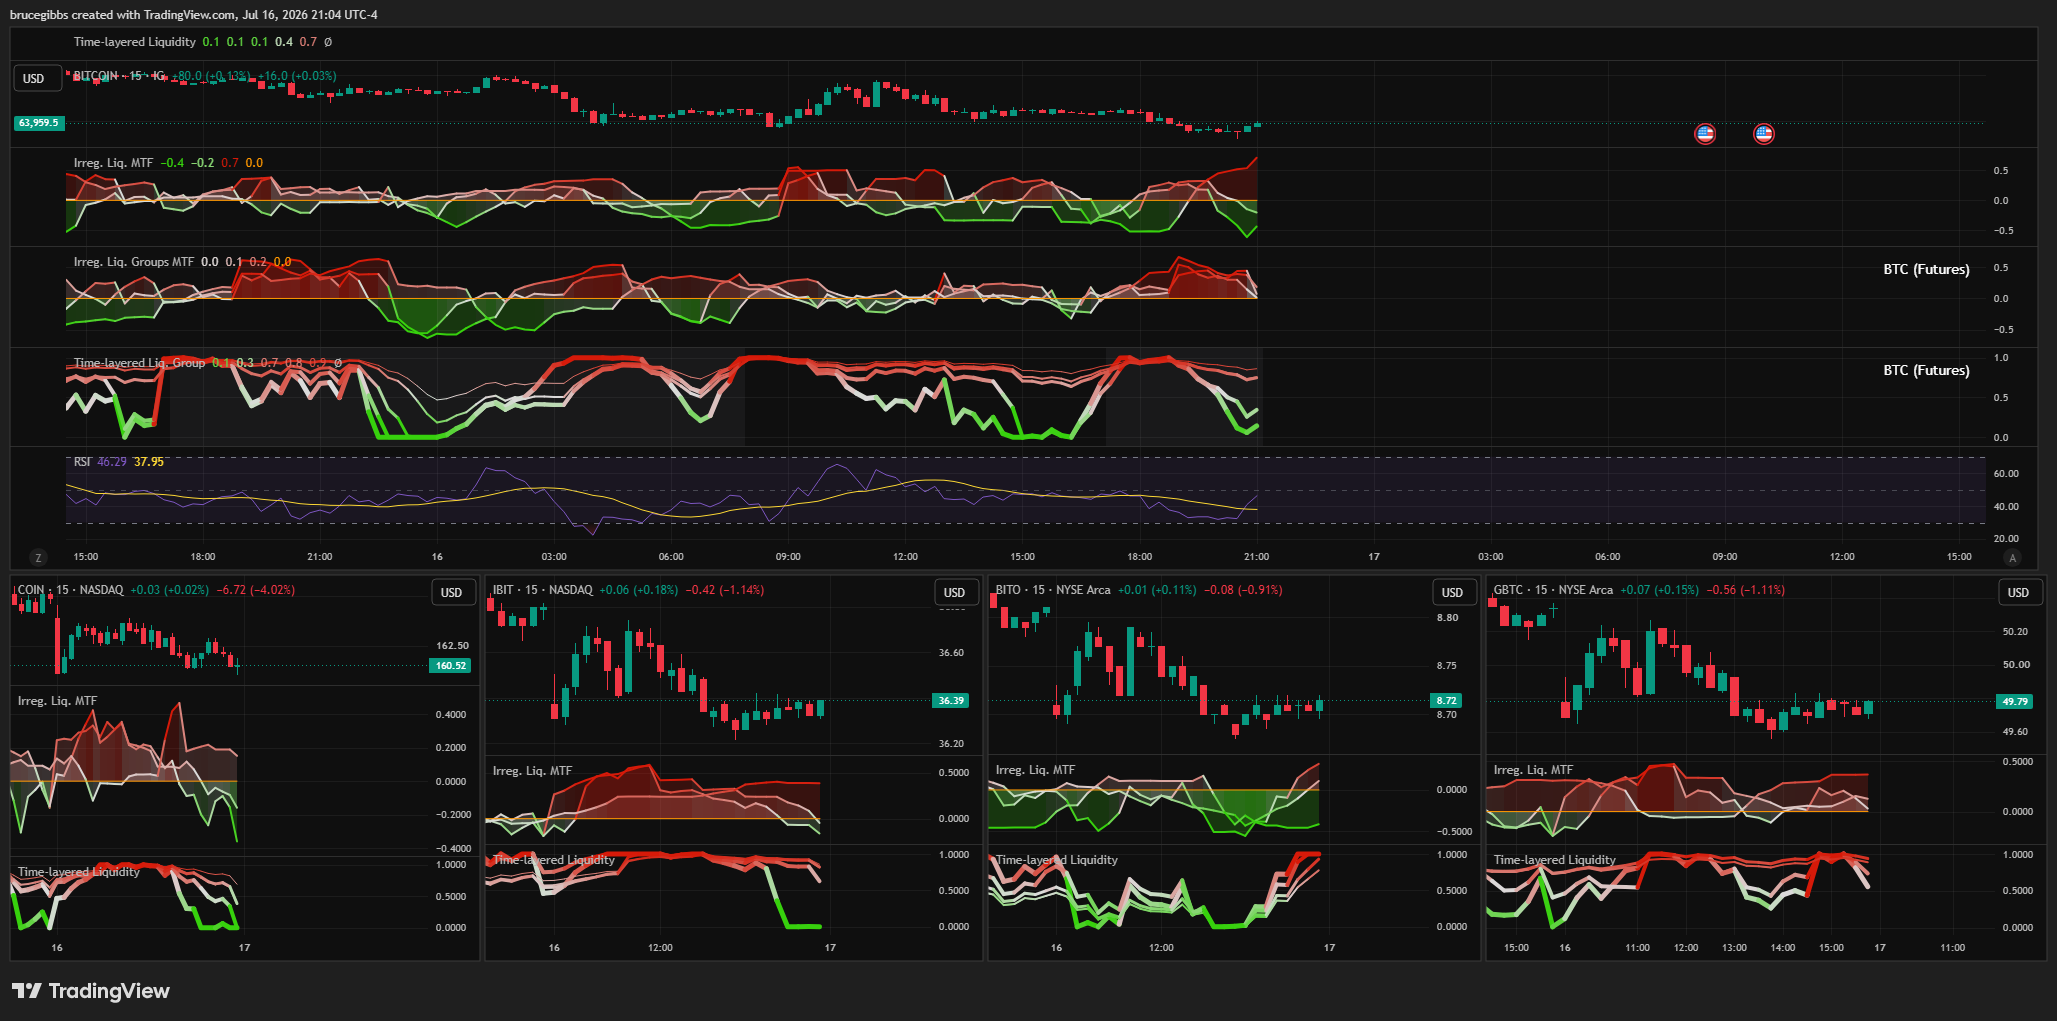The image size is (2057, 1021).
Task: Click the GBTC 15 NYSE Arca title
Action: click(1553, 590)
